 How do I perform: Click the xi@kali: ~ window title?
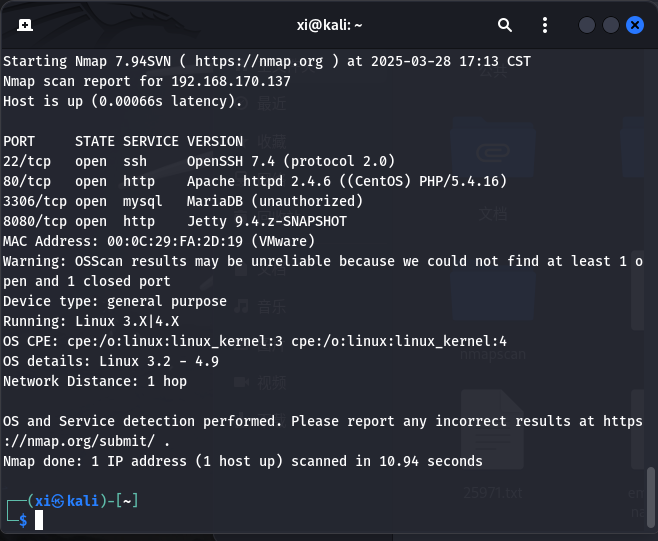pyautogui.click(x=329, y=25)
